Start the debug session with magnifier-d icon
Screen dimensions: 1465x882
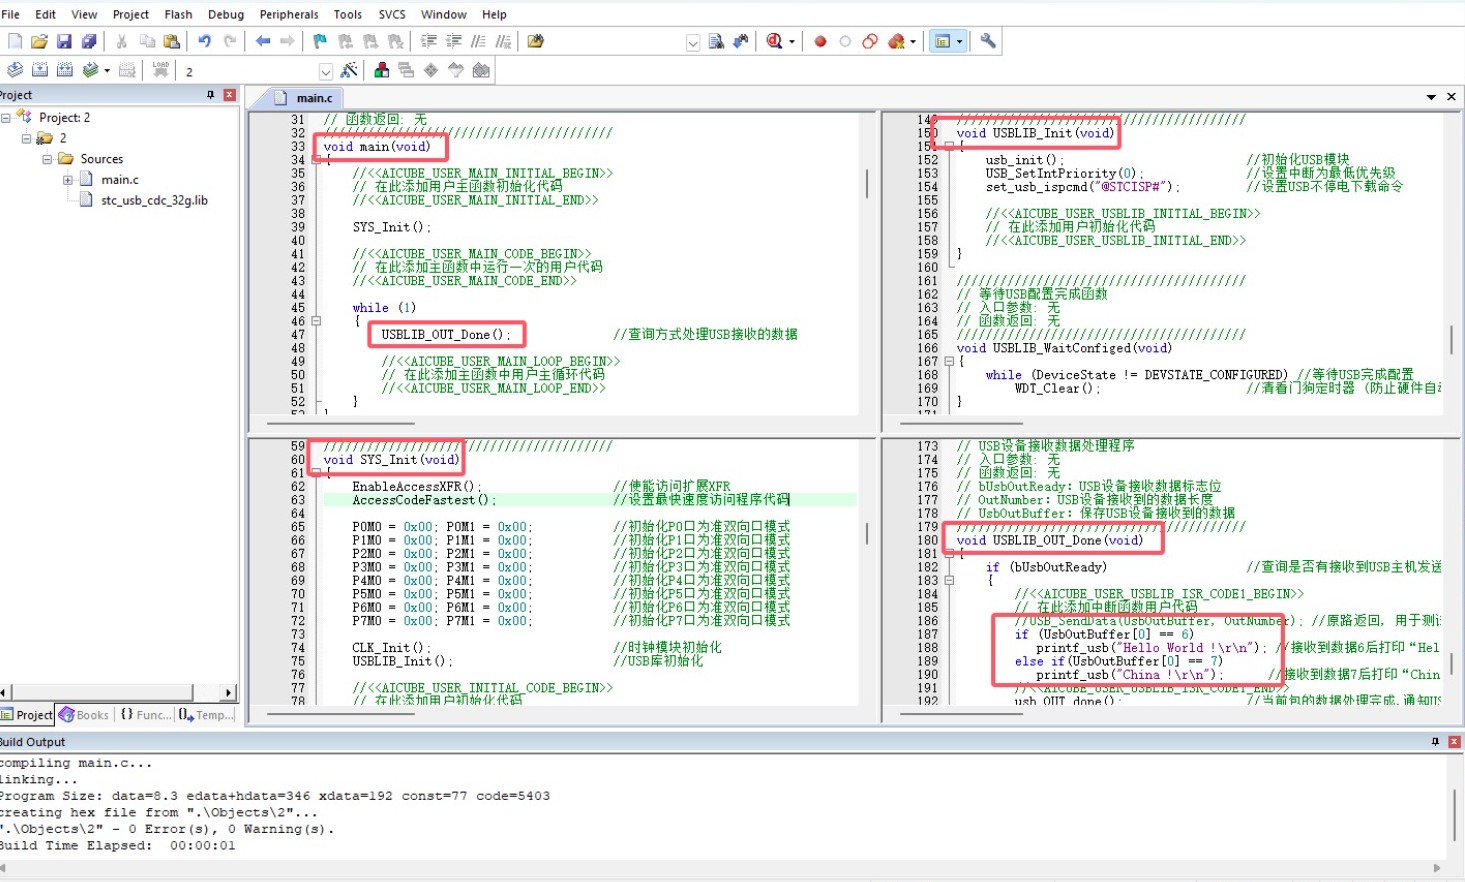point(774,41)
